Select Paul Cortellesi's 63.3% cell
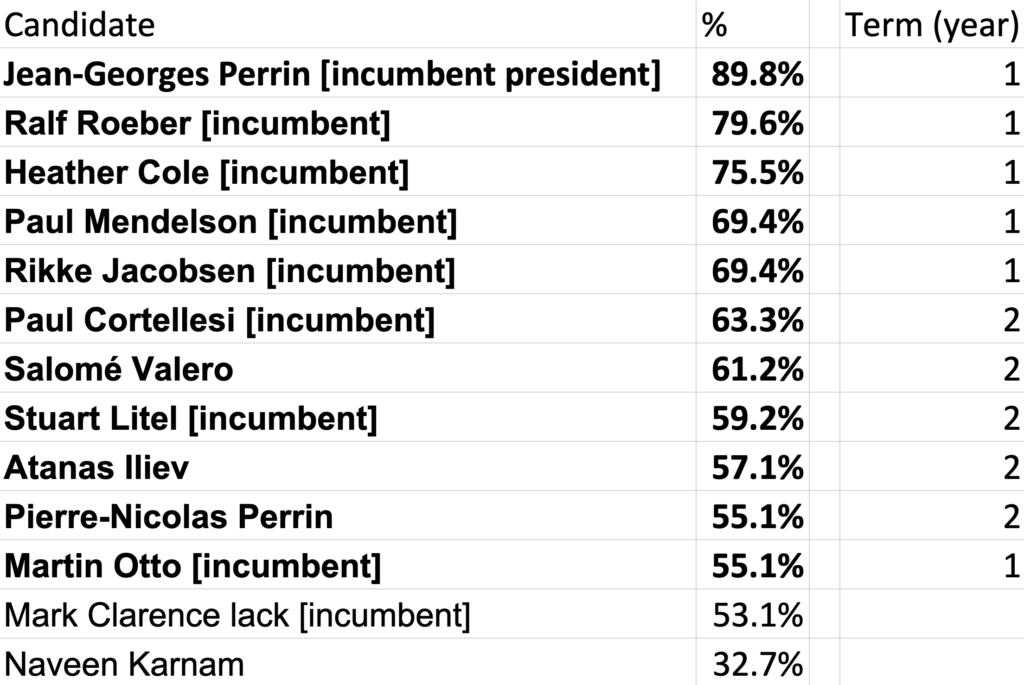The image size is (1024, 685). 753,319
